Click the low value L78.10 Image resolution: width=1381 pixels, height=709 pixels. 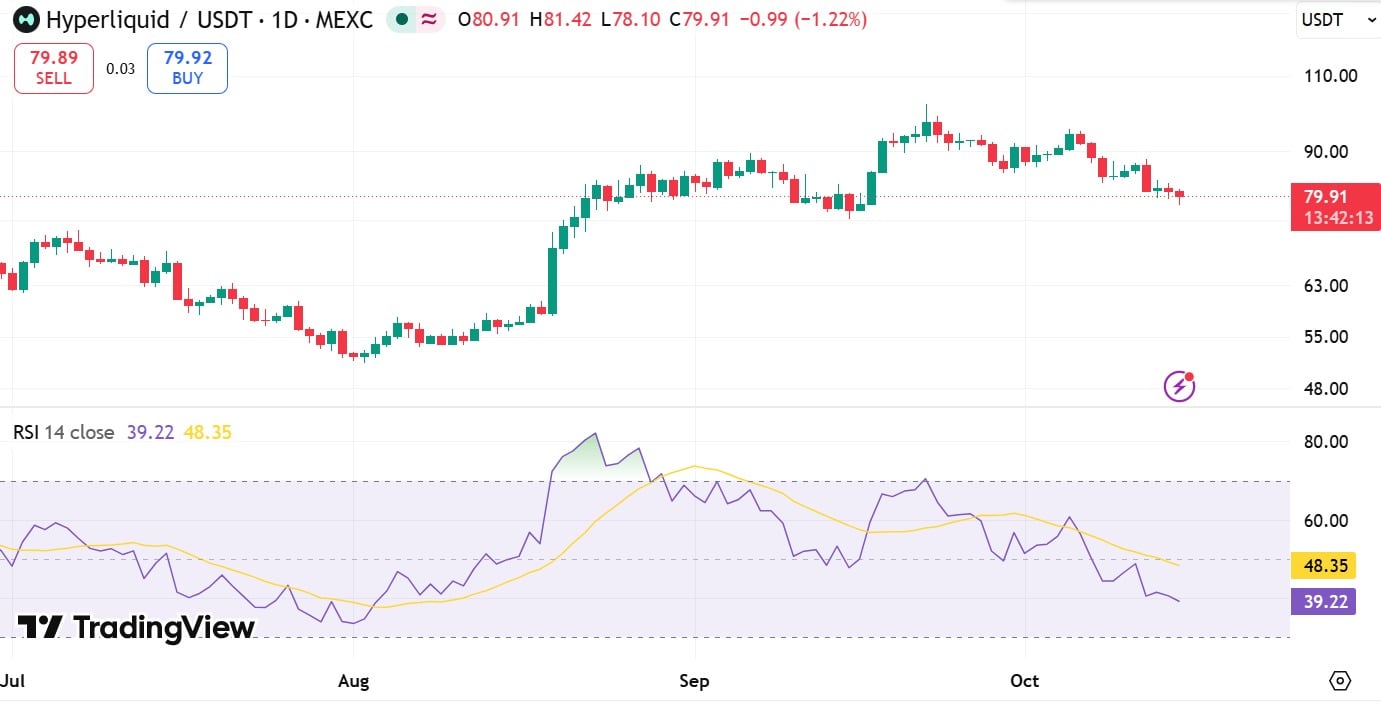(x=630, y=19)
